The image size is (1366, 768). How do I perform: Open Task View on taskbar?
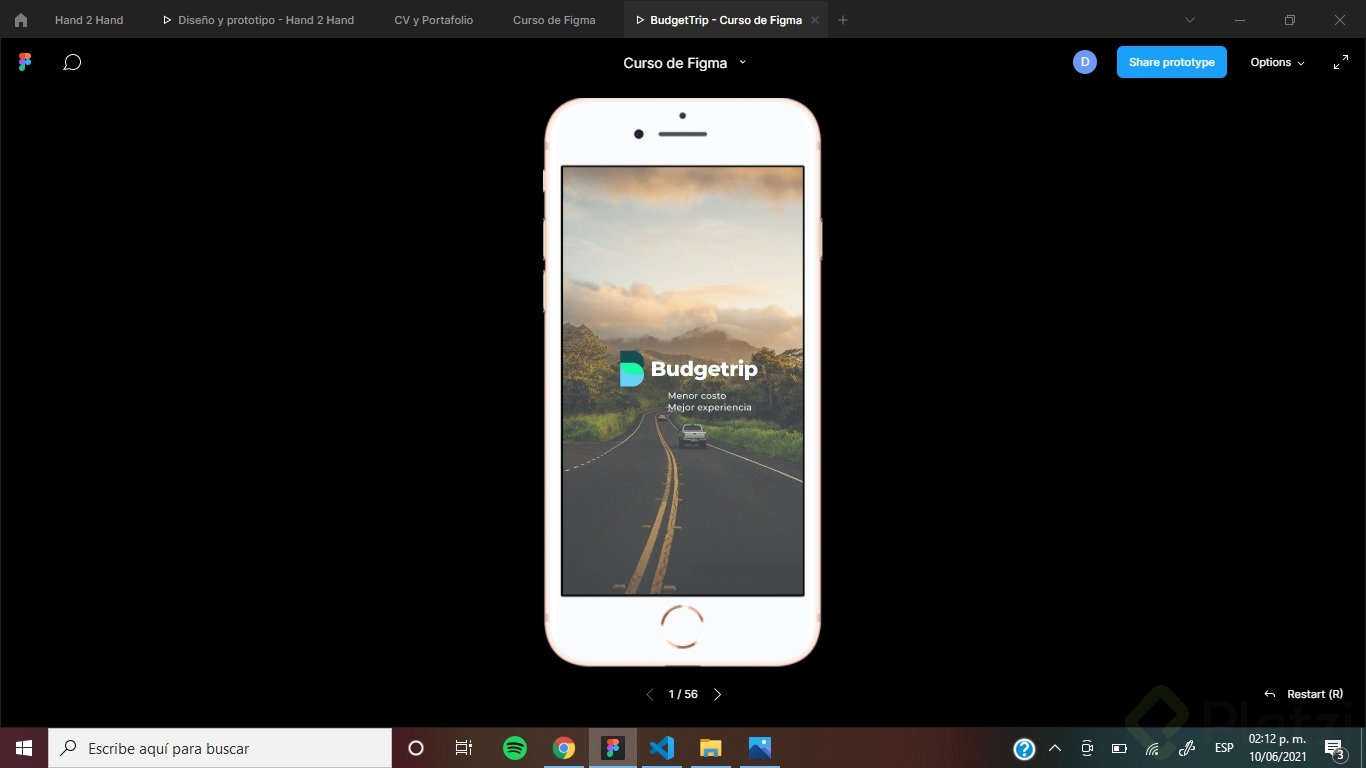pos(464,748)
